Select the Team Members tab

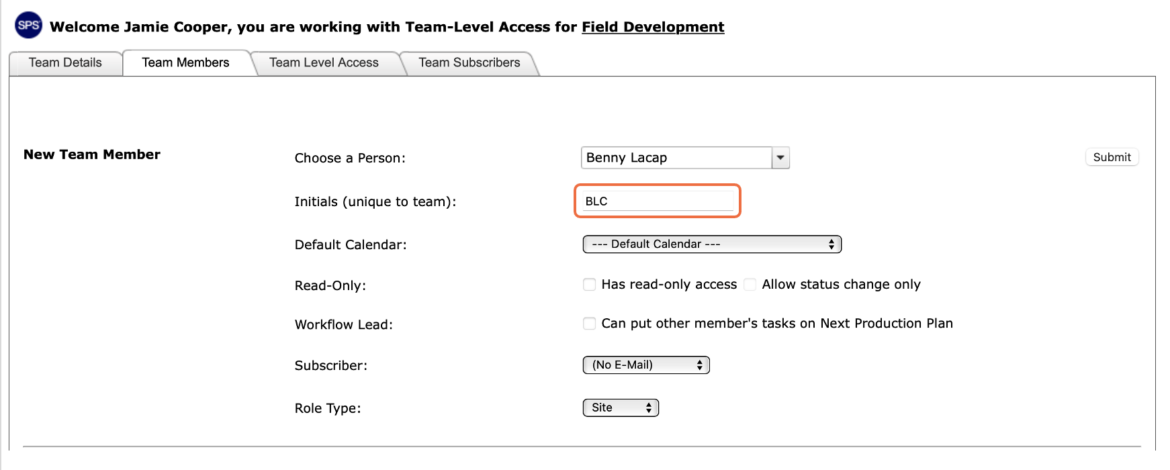point(186,63)
